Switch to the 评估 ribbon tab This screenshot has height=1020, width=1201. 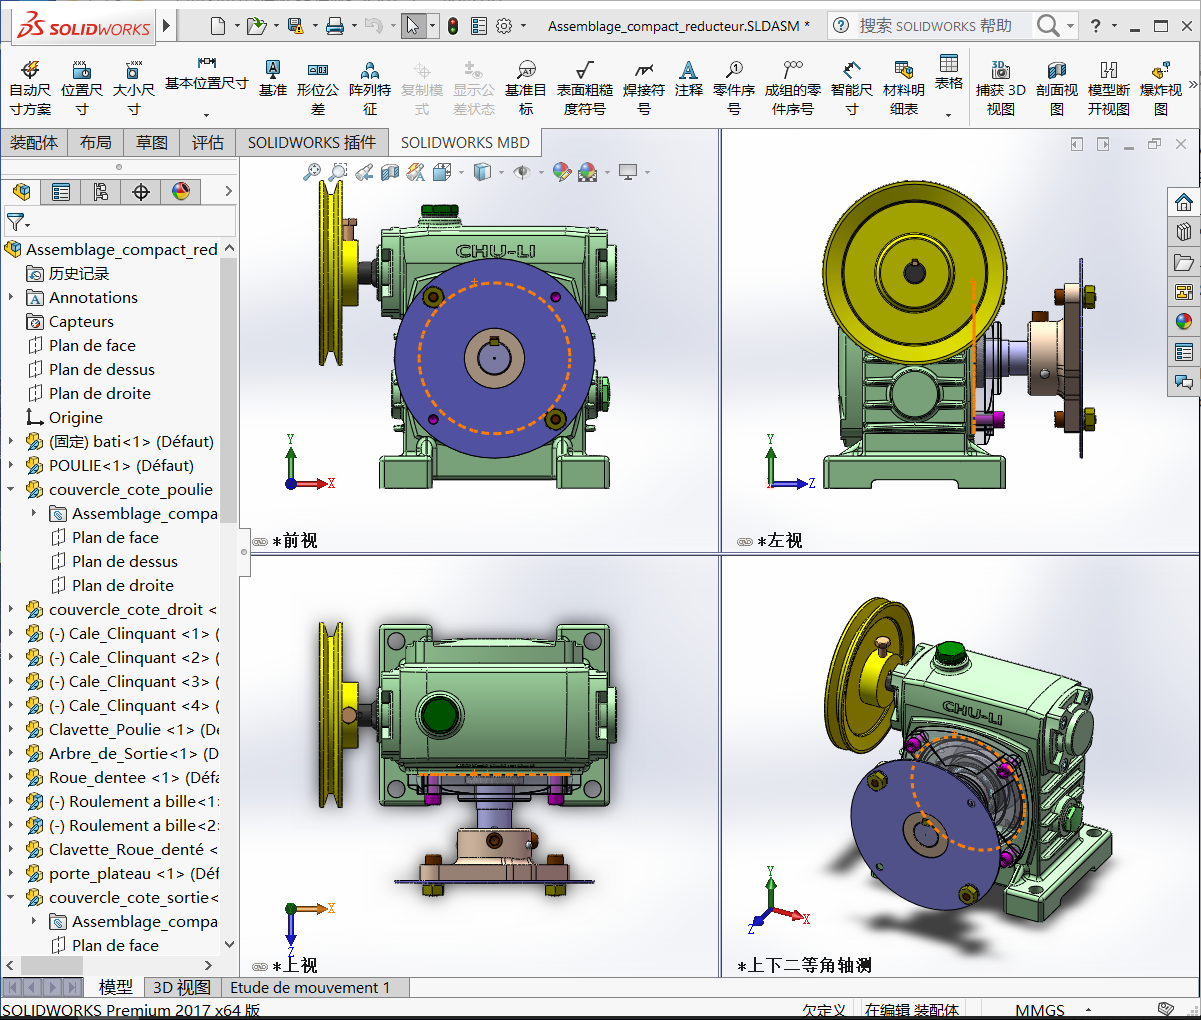[x=208, y=143]
